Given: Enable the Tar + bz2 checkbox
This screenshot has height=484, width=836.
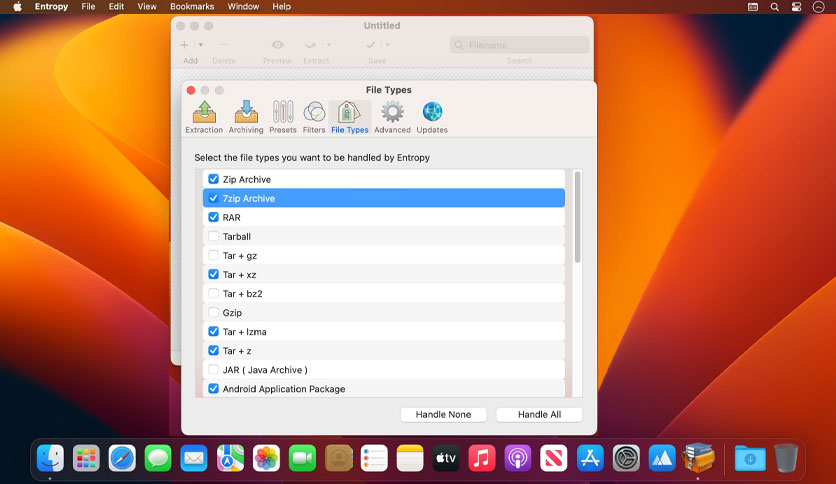Looking at the screenshot, I should click(x=213, y=293).
